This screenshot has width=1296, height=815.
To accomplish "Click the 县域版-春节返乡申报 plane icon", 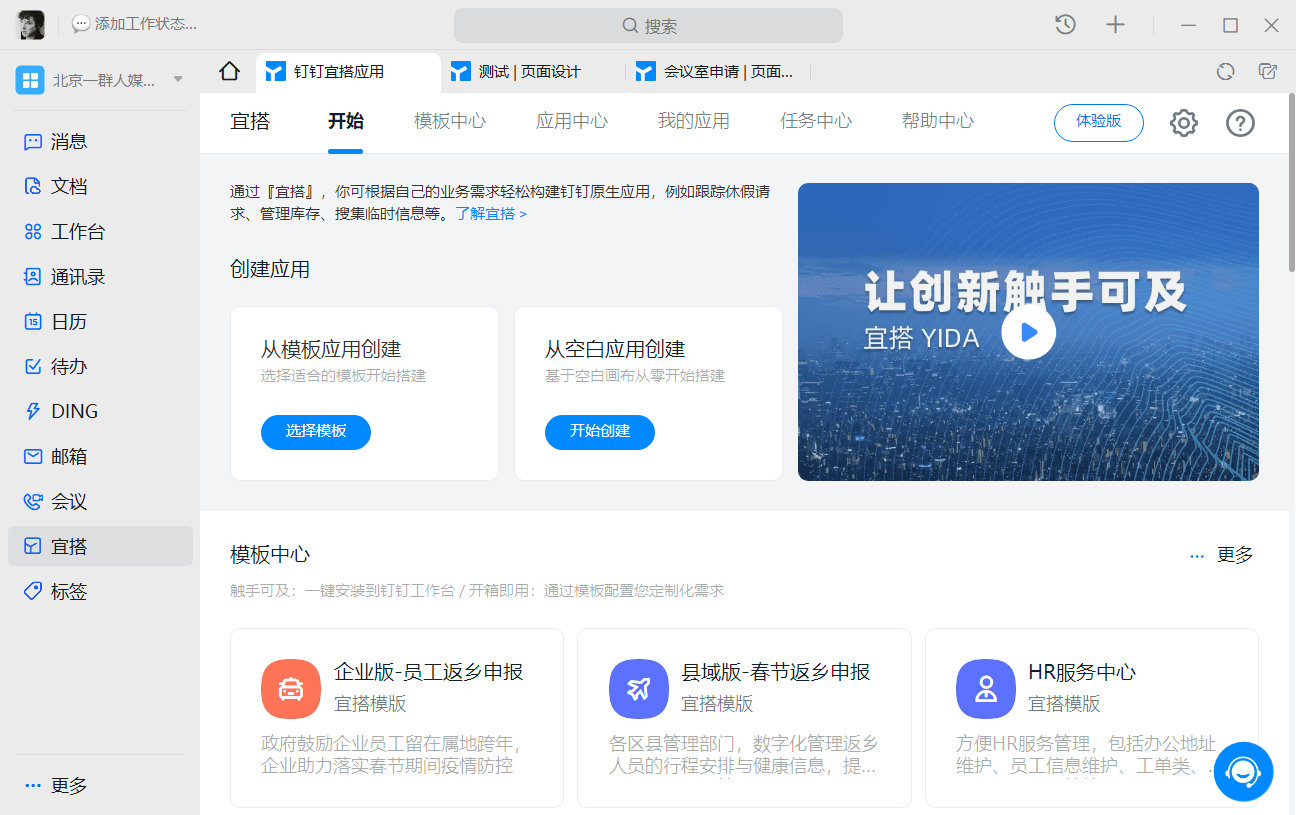I will tap(638, 689).
